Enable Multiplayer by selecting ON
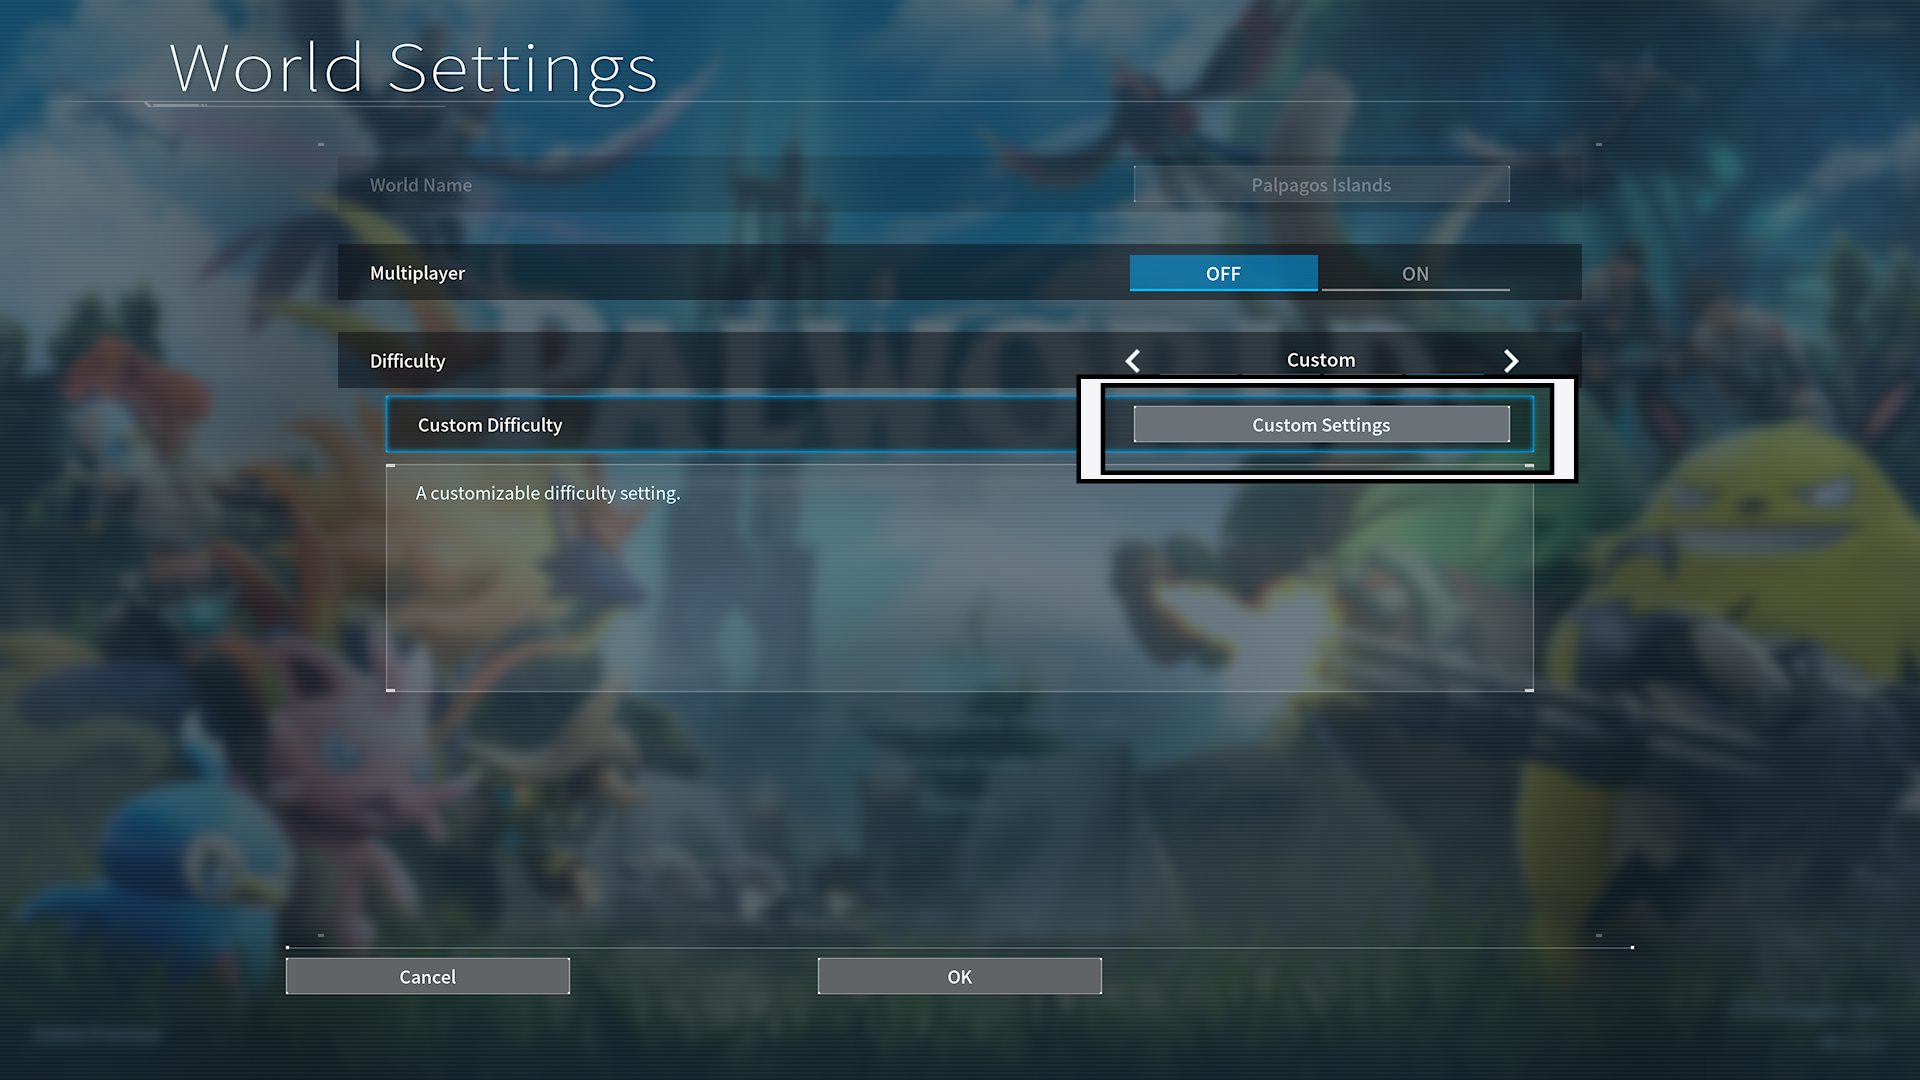The height and width of the screenshot is (1080, 1920). 1415,273
